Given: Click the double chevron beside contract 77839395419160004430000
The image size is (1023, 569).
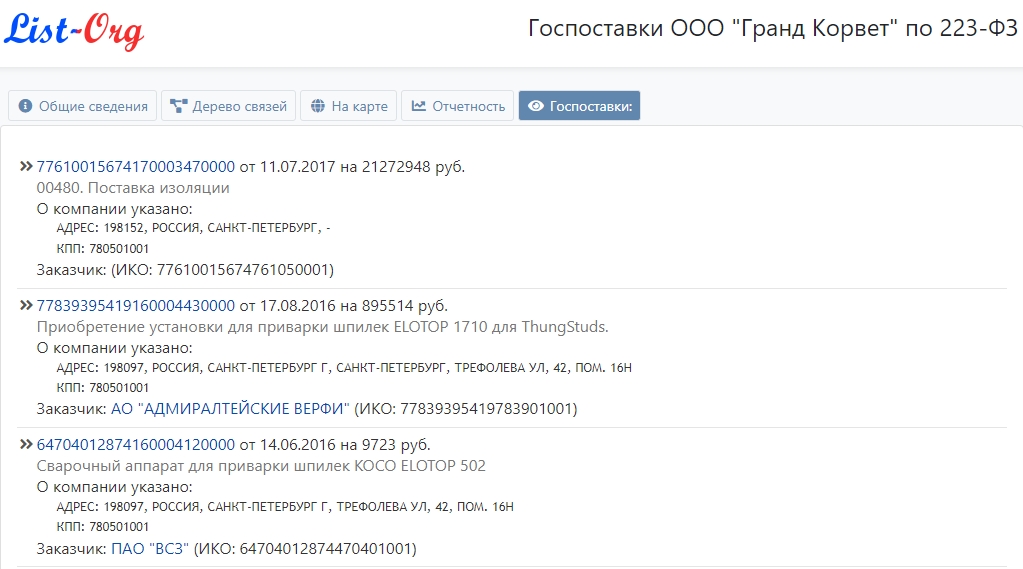Looking at the screenshot, I should click(x=26, y=305).
